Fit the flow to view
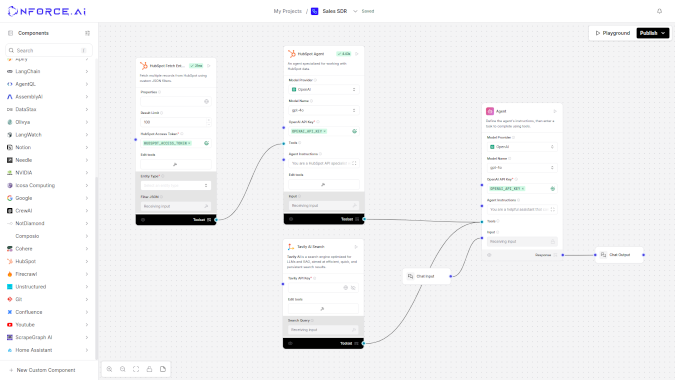 pyautogui.click(x=136, y=369)
